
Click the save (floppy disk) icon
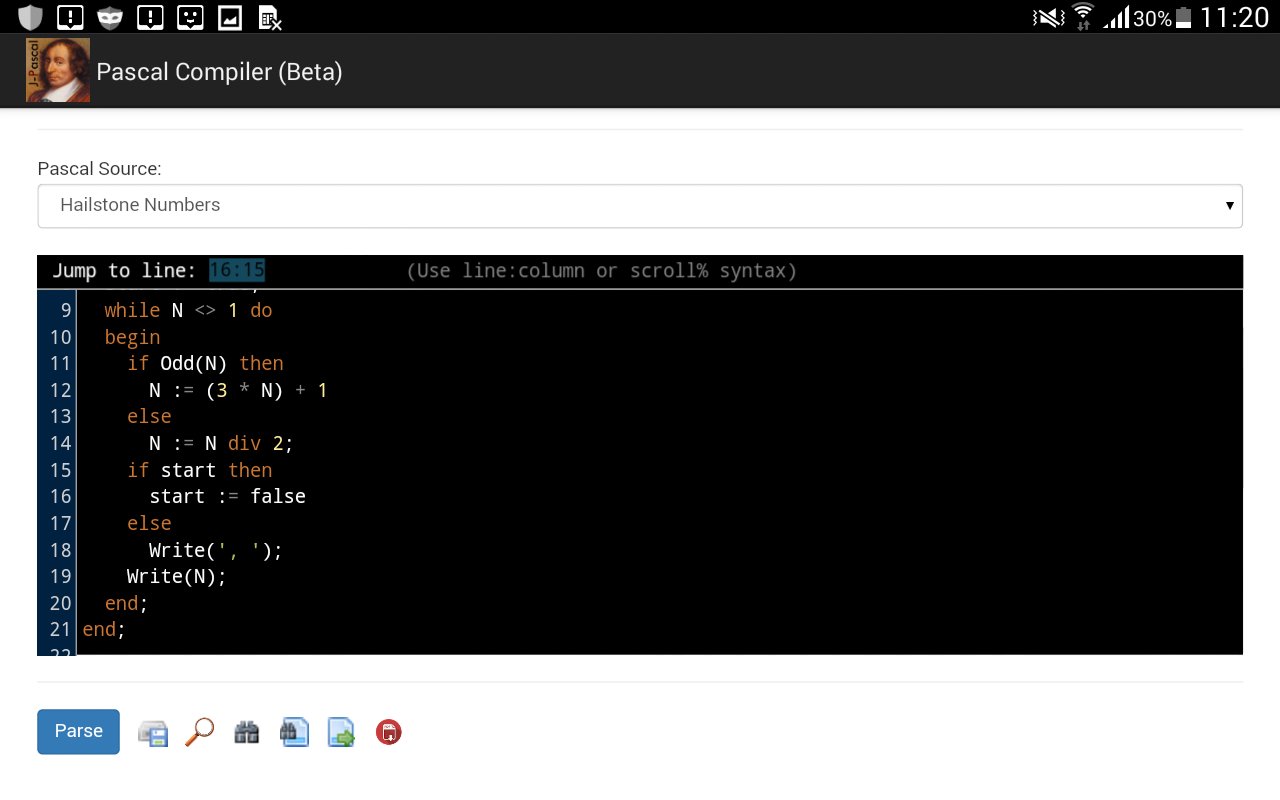pos(153,733)
